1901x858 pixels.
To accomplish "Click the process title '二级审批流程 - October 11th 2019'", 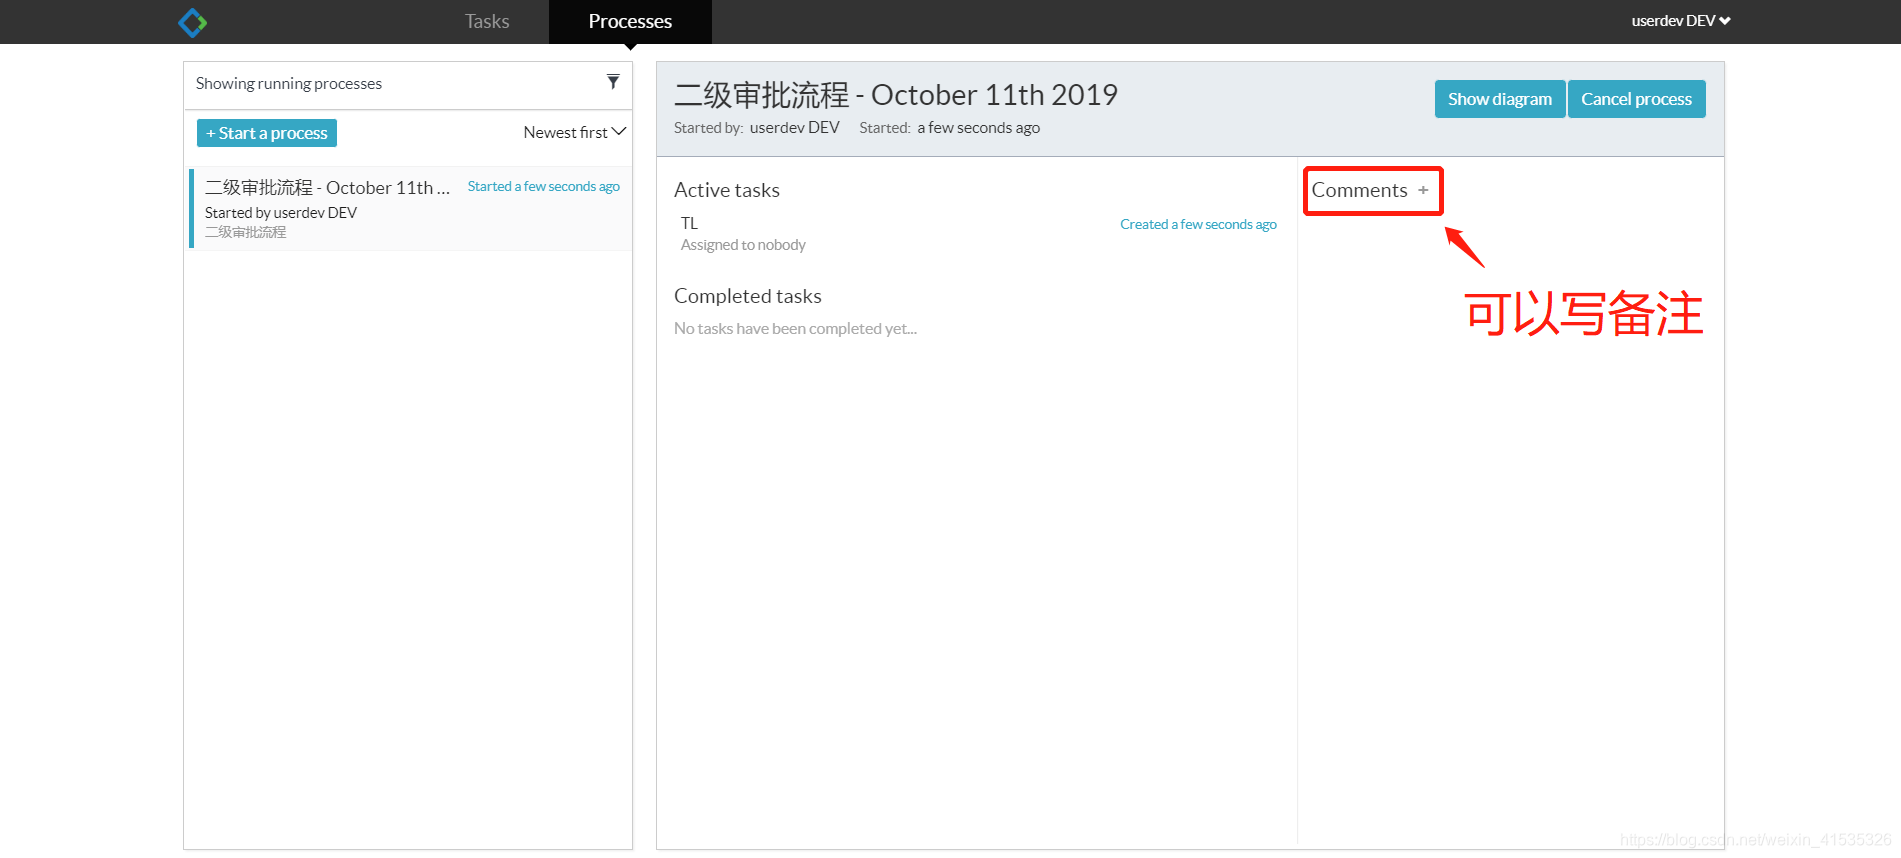I will 896,95.
